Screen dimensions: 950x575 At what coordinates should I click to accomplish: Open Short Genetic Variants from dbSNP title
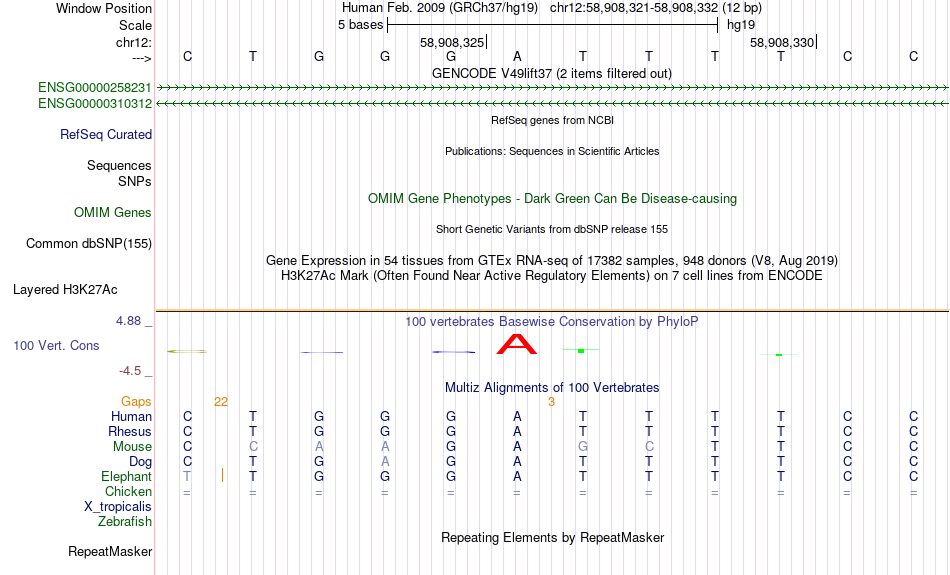tap(552, 229)
